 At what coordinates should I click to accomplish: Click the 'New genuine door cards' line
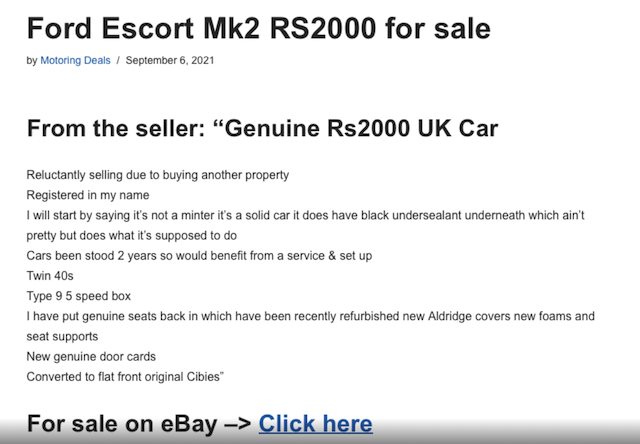92,356
